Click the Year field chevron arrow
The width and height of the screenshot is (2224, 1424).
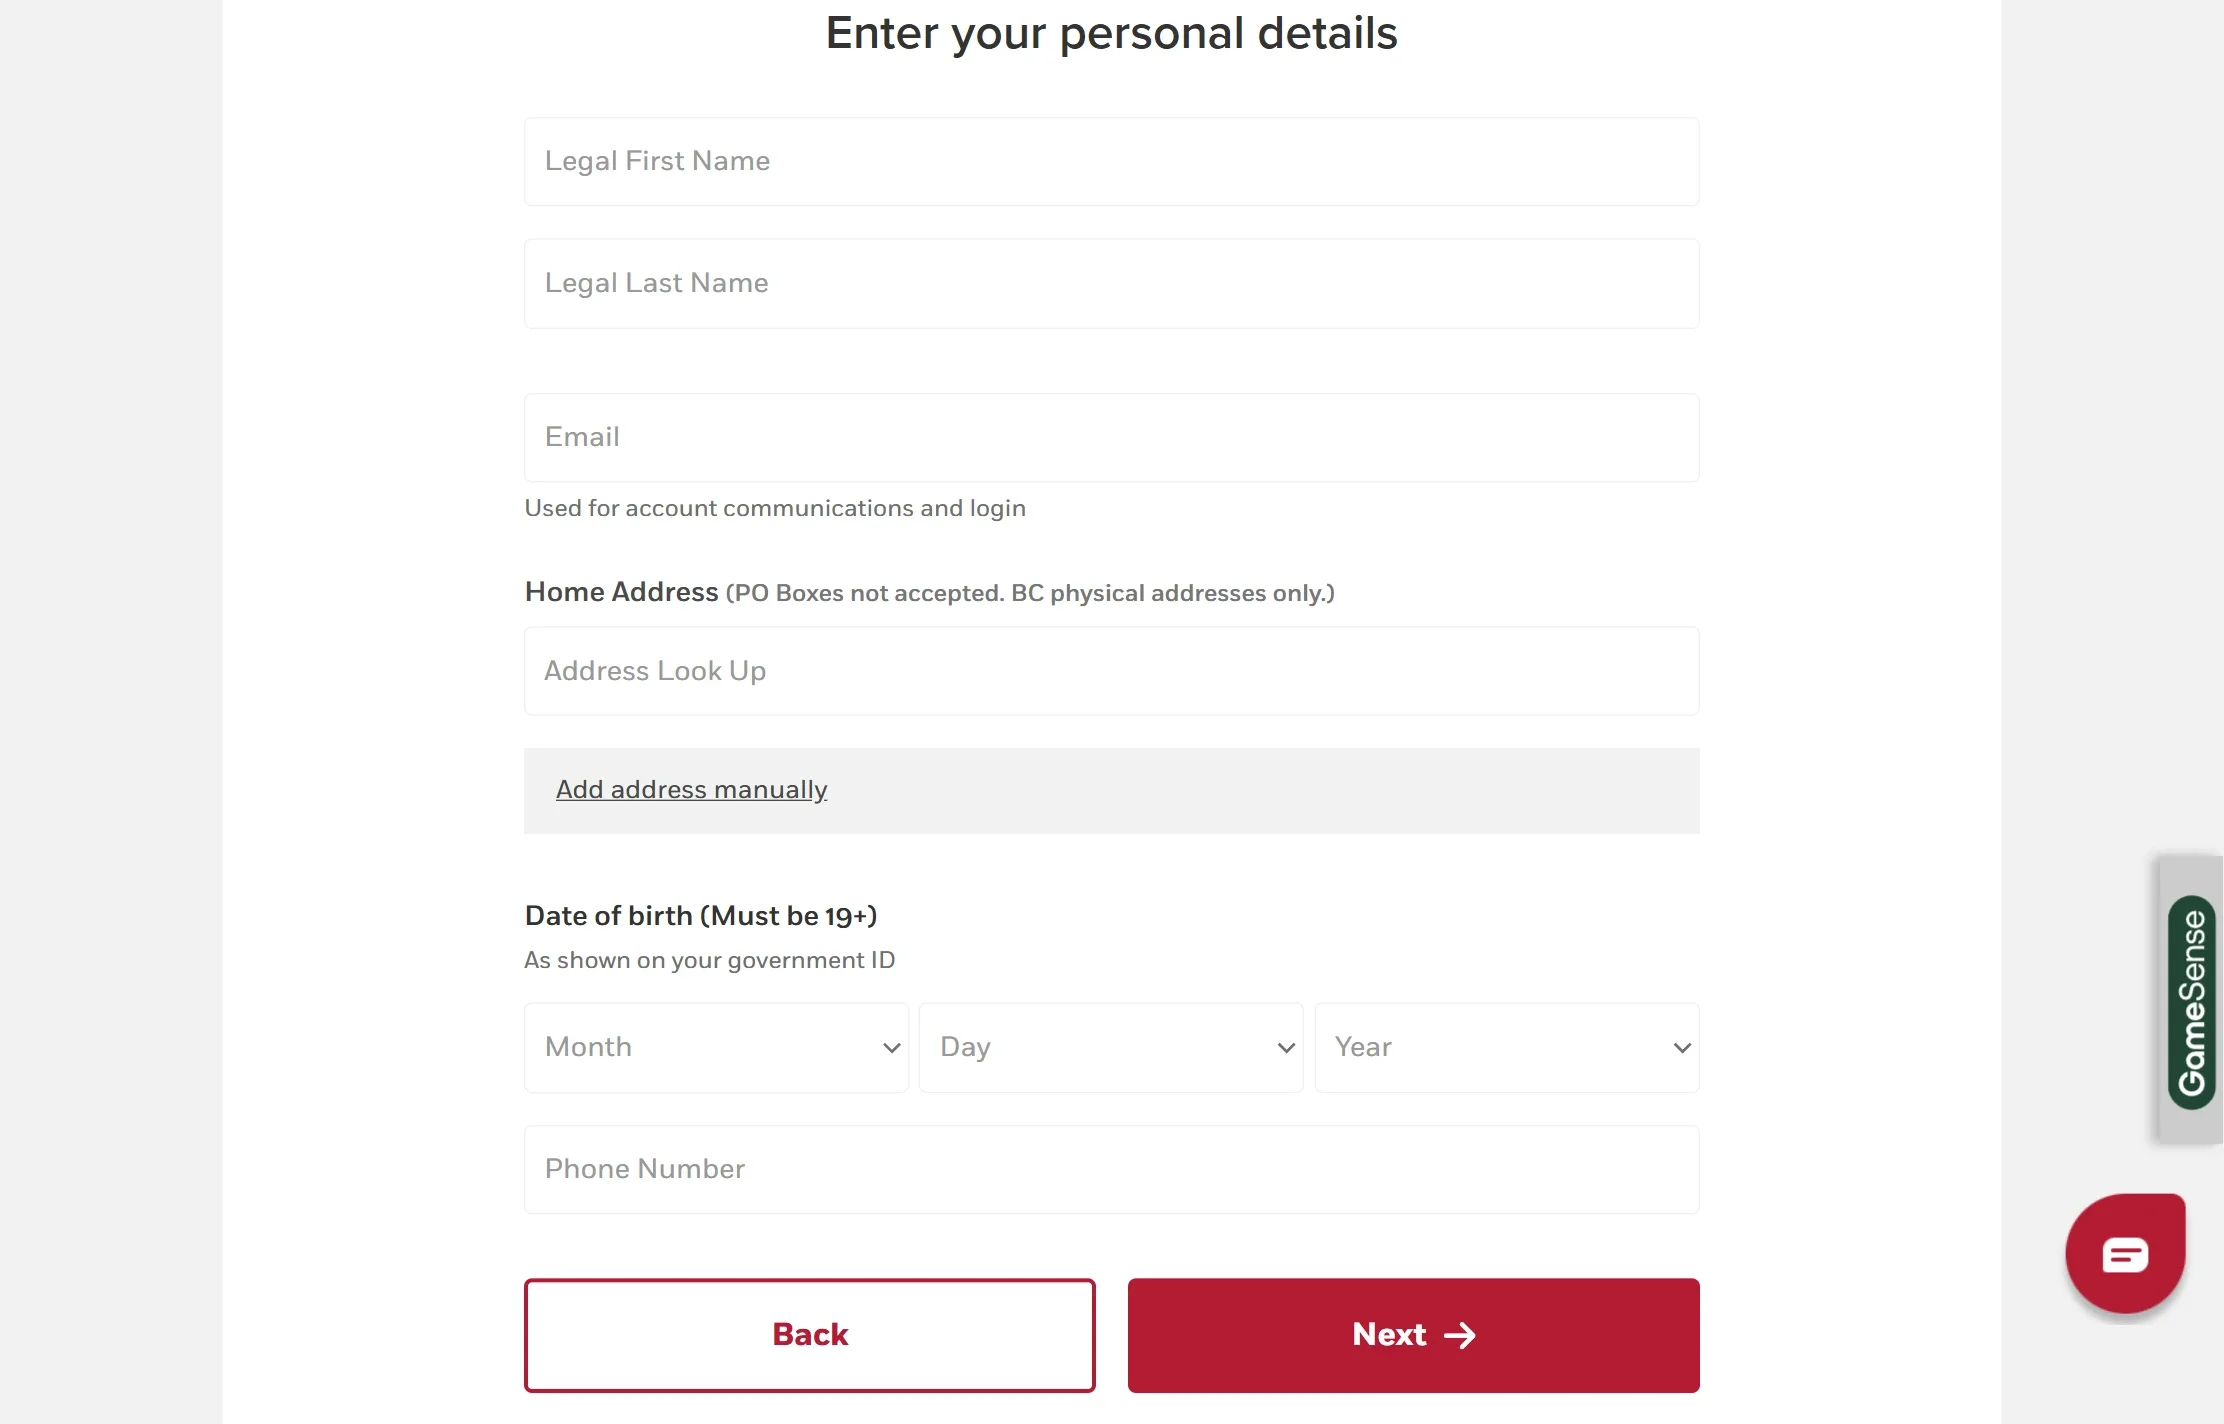click(1682, 1048)
